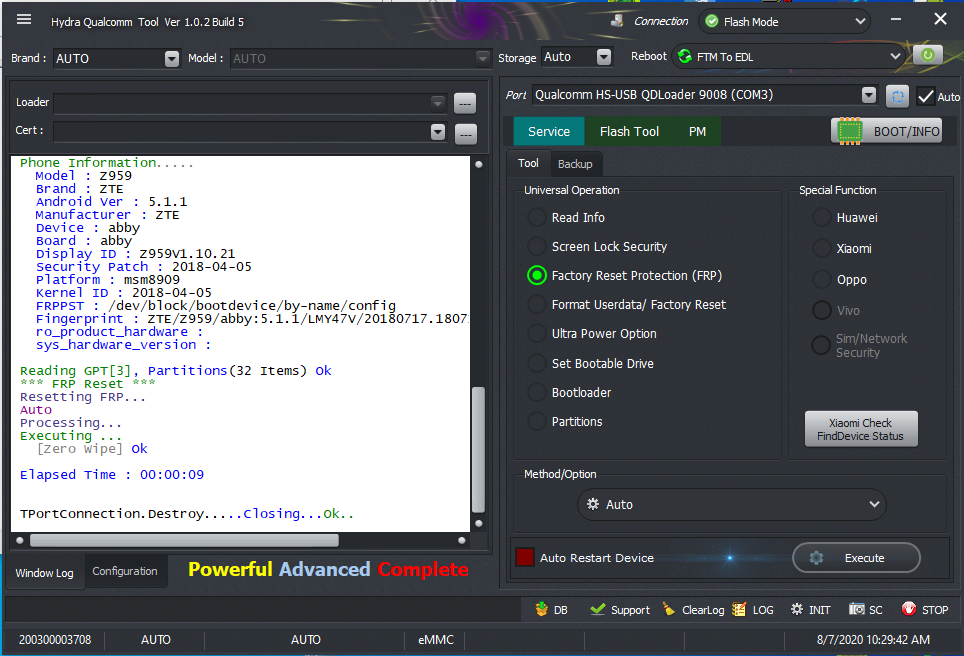This screenshot has width=964, height=656.
Task: Click the INIT gear icon
Action: [x=797, y=609]
